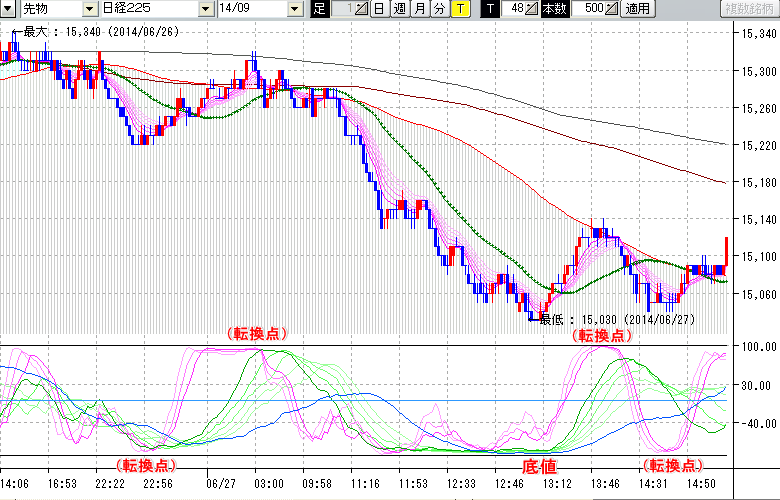Open the leftmost dropdown arrow before 先物
The width and height of the screenshot is (780, 500).
pyautogui.click(x=8, y=9)
